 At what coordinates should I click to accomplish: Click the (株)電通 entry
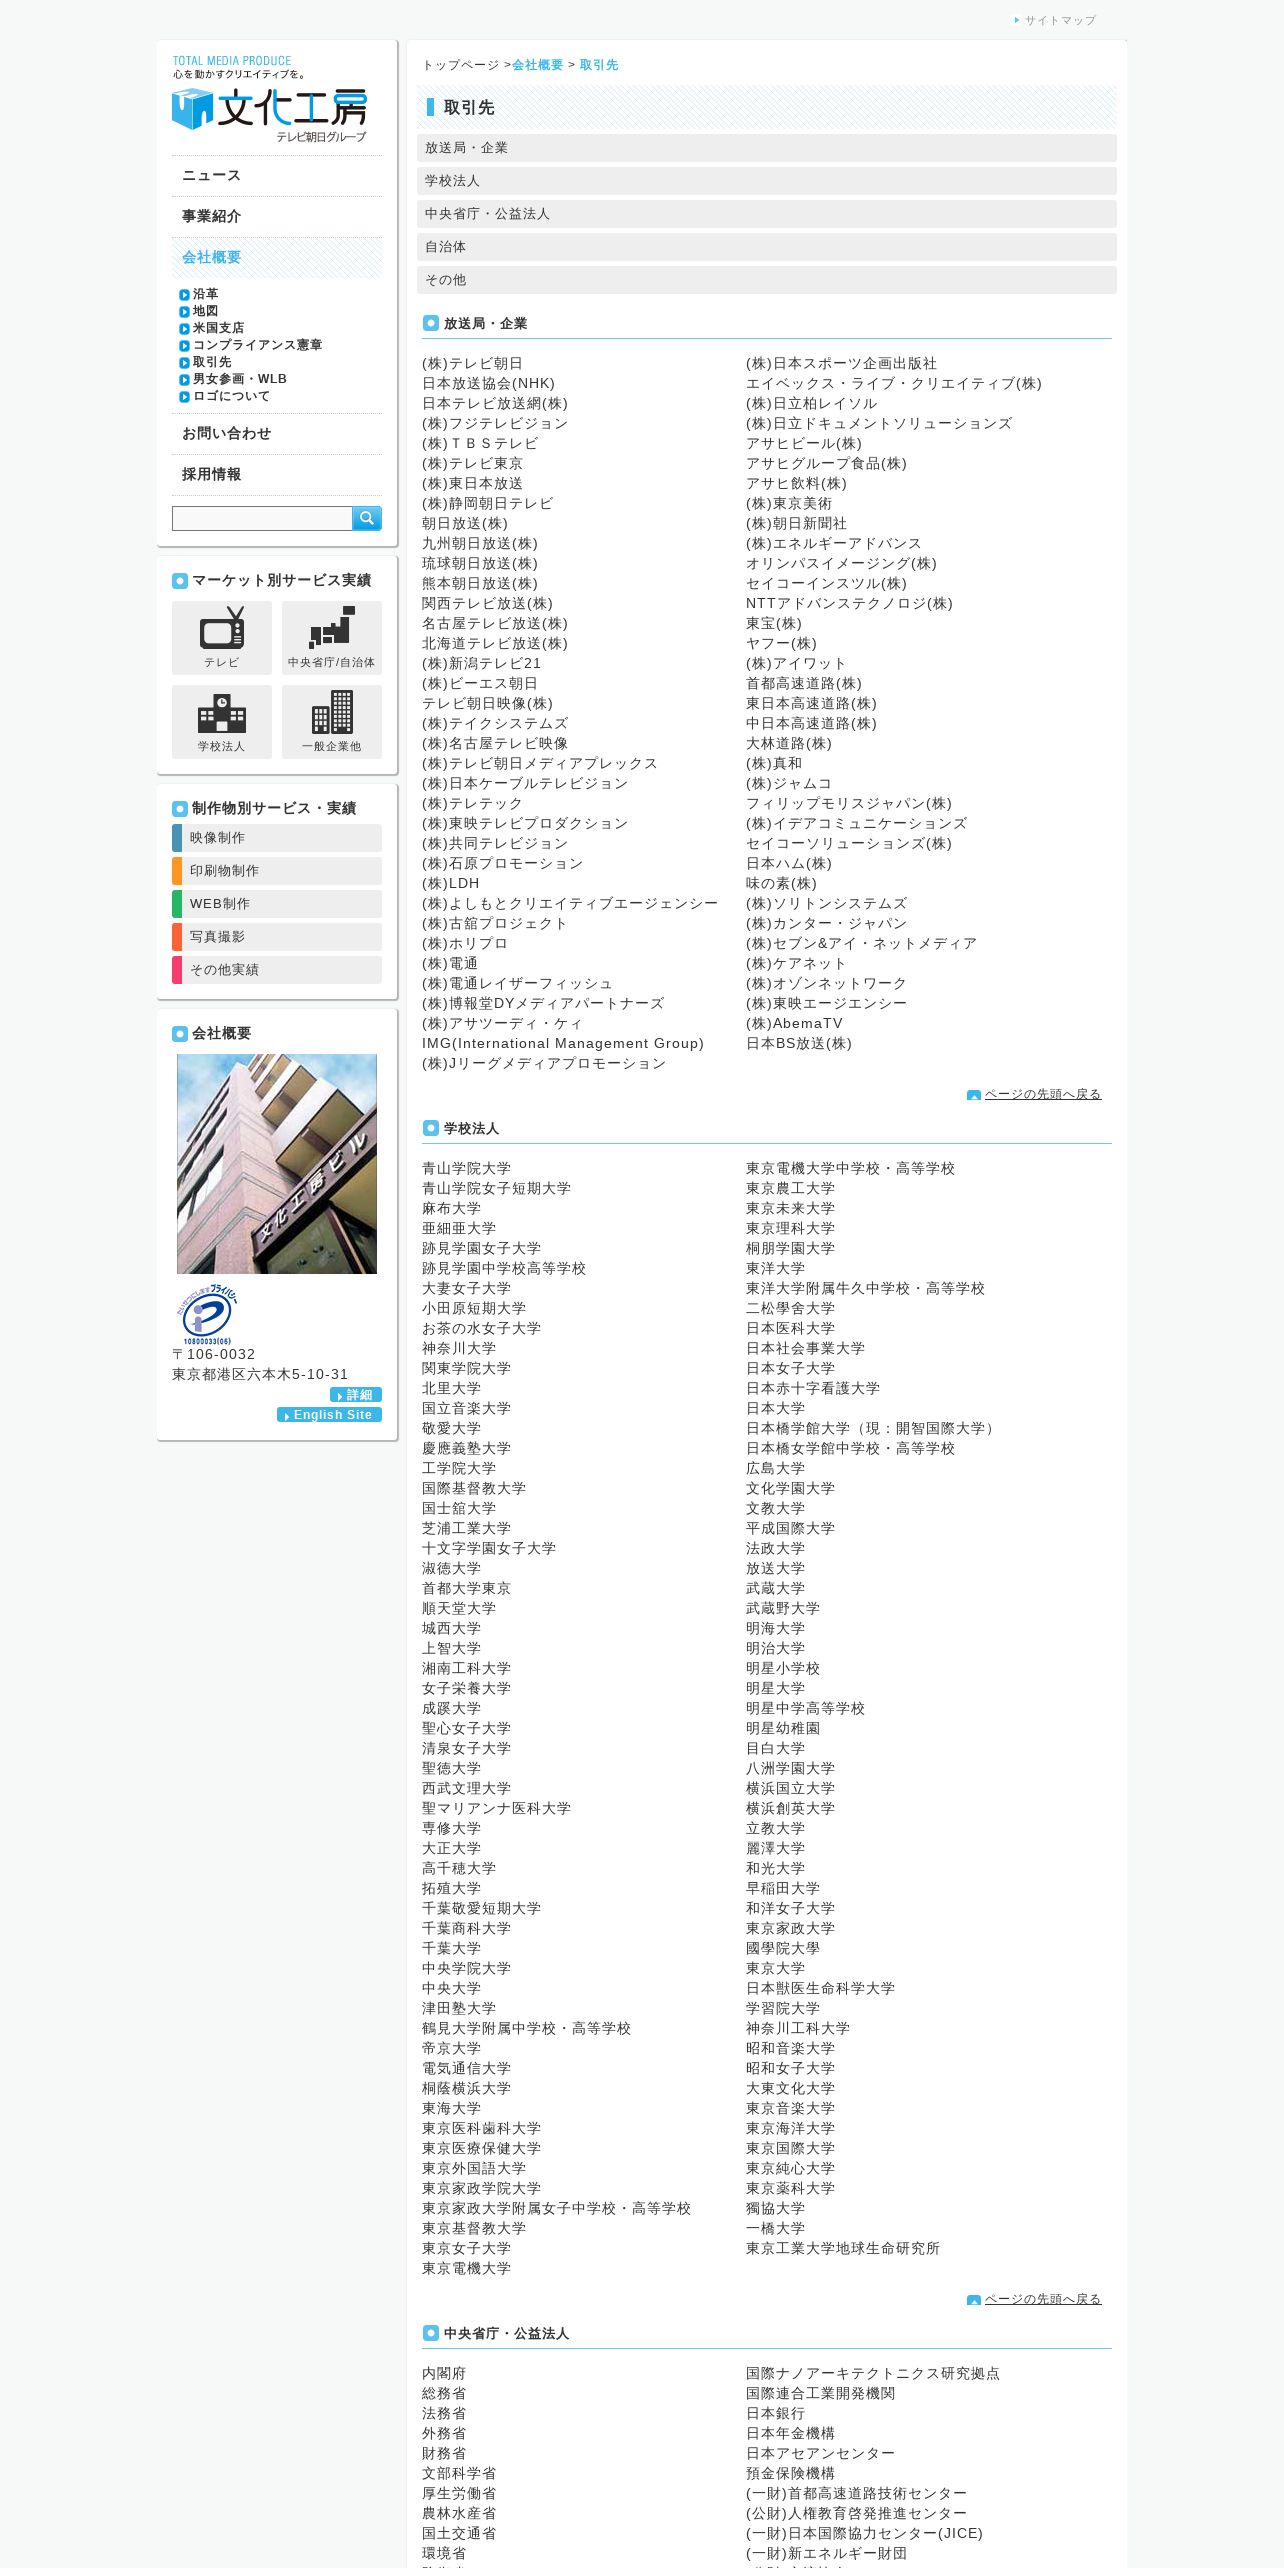pos(450,964)
